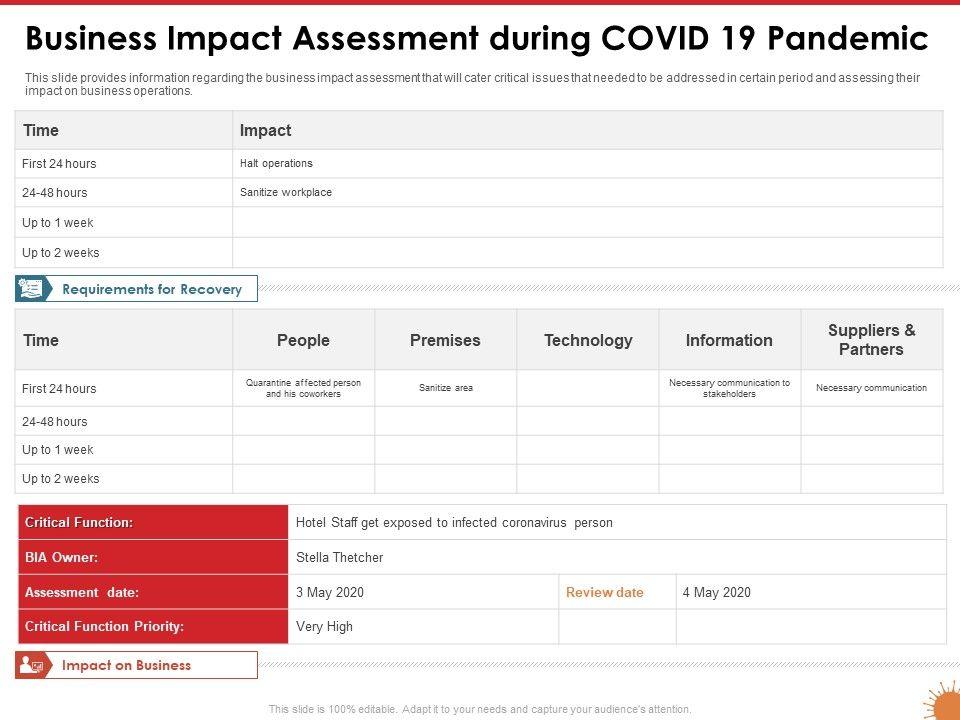Screen dimensions: 960x720
Task: Click the slide title about COVID 19 Pandemic
Action: point(477,38)
